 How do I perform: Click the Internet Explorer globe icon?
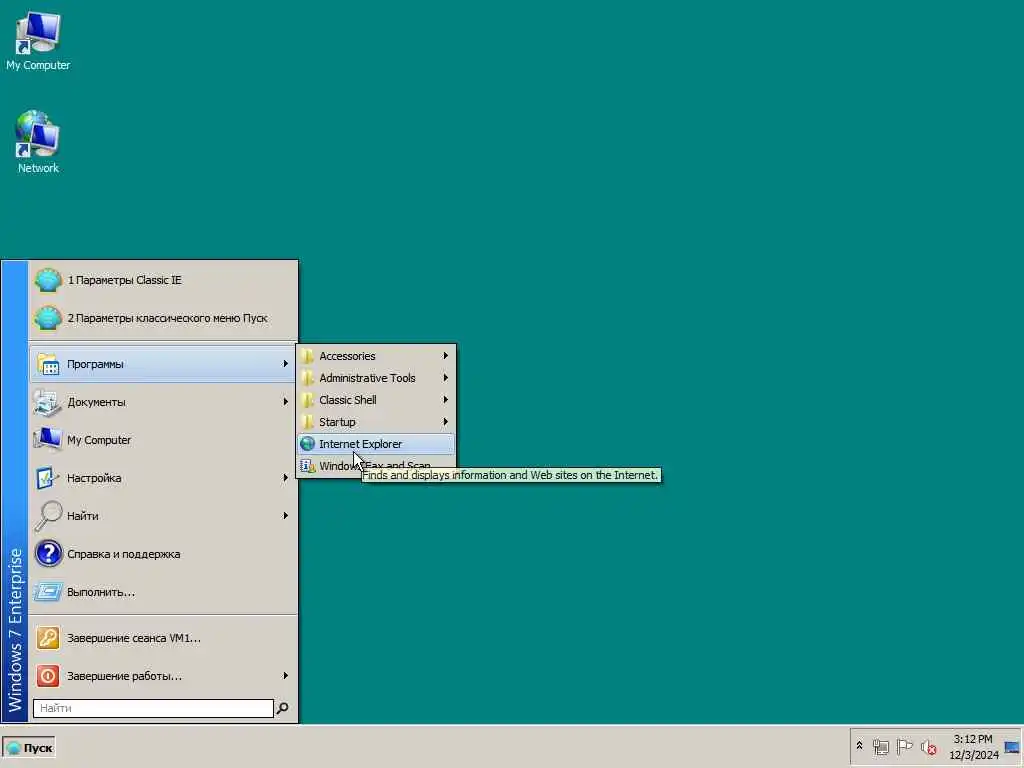pyautogui.click(x=308, y=444)
